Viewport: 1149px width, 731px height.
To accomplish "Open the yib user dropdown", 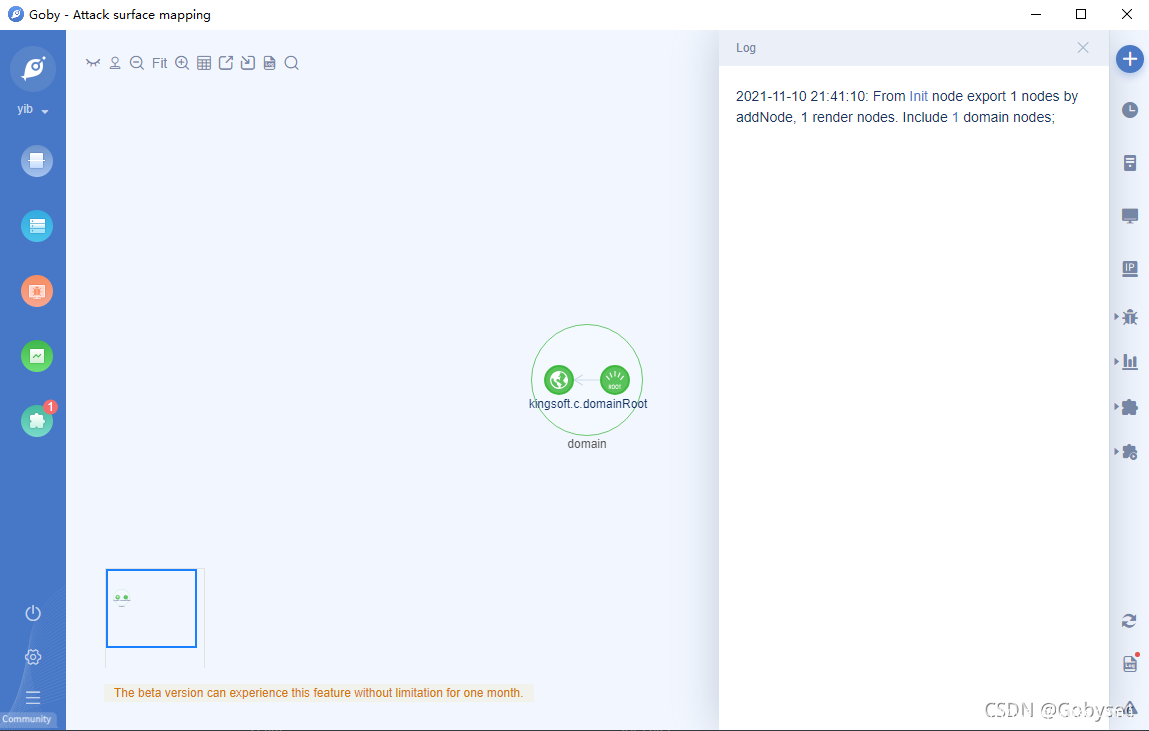I will pos(33,109).
